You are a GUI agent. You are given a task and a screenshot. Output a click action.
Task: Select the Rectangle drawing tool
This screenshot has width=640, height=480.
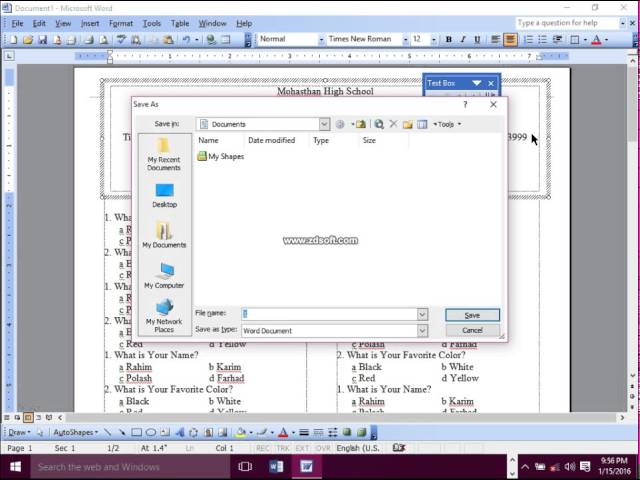click(136, 432)
